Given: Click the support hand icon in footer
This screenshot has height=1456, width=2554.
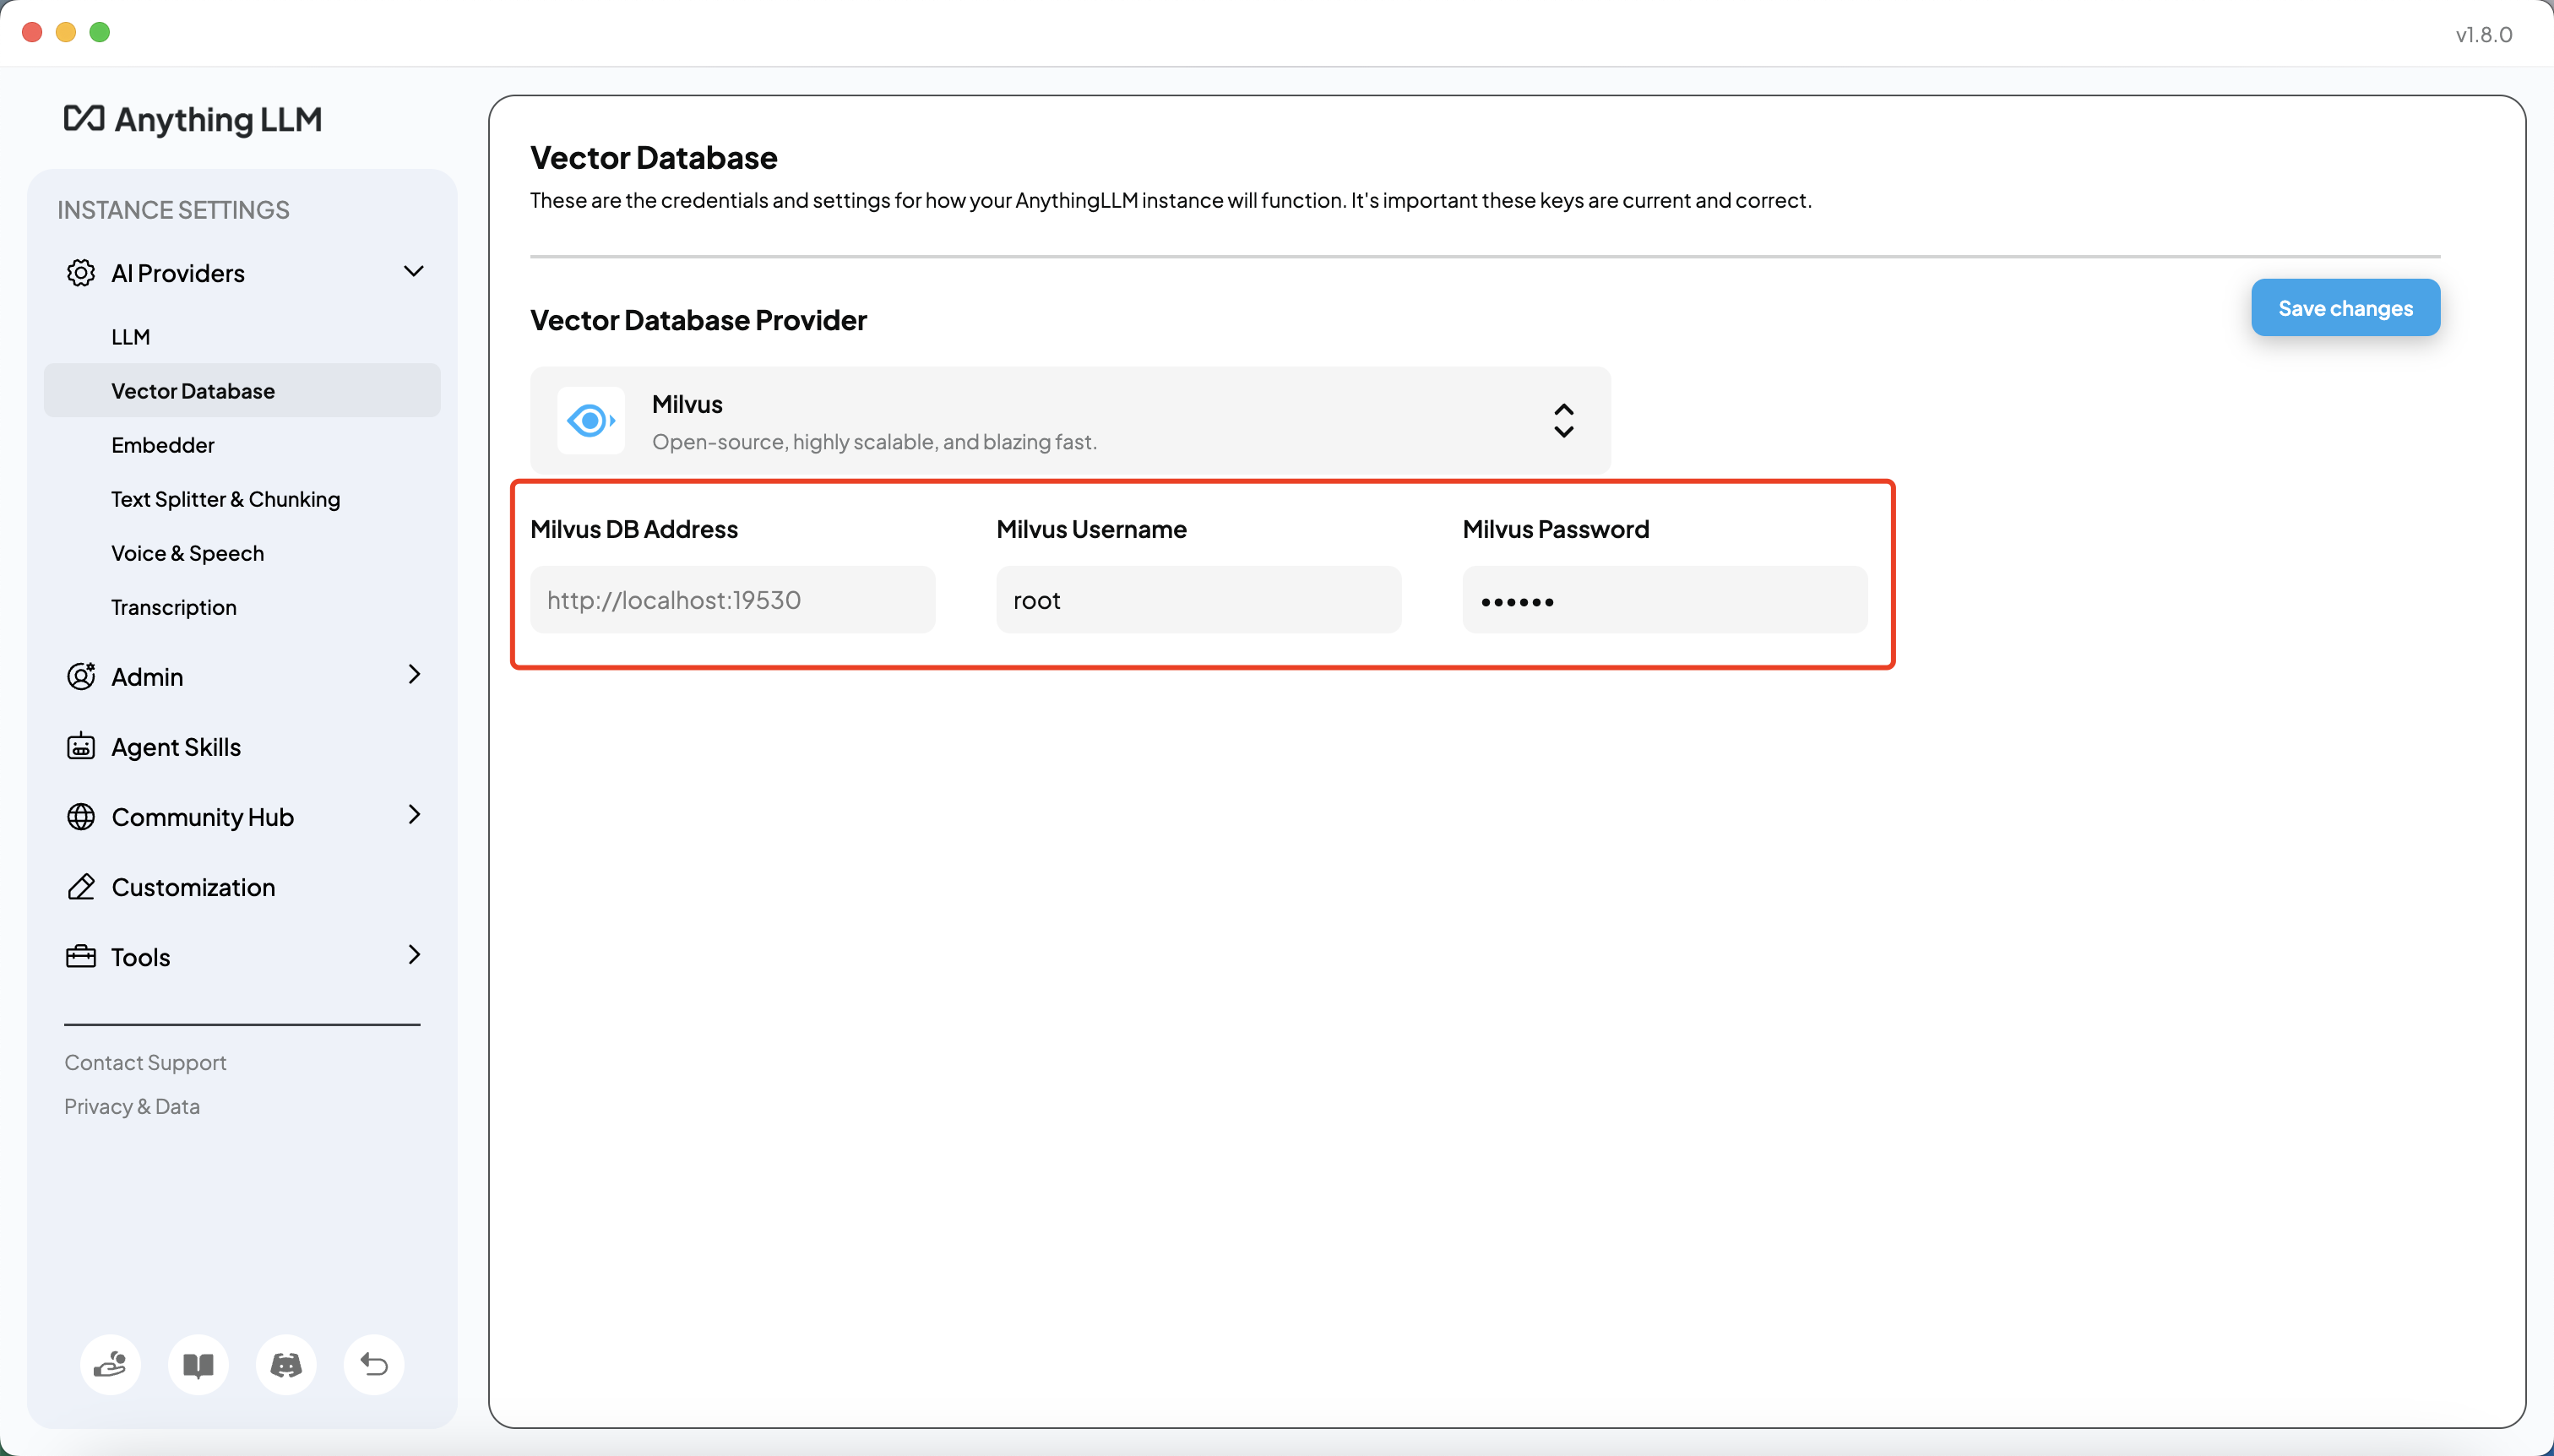Looking at the screenshot, I should (x=110, y=1364).
